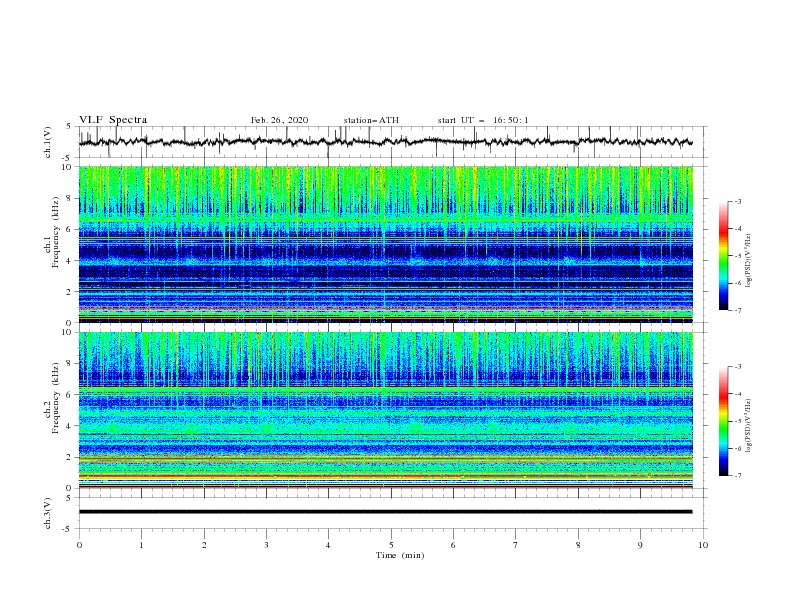Click the "4" kHz tick of ch.1 spectrogram

click(70, 260)
